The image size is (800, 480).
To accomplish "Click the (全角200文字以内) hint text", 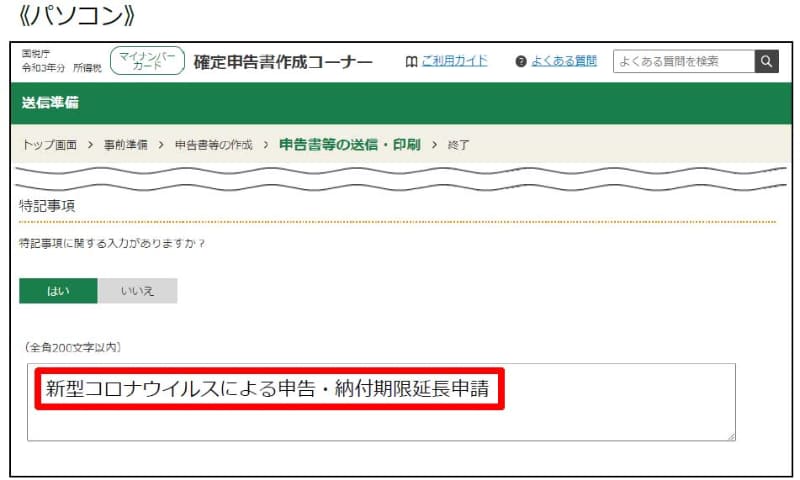I will [x=72, y=347].
